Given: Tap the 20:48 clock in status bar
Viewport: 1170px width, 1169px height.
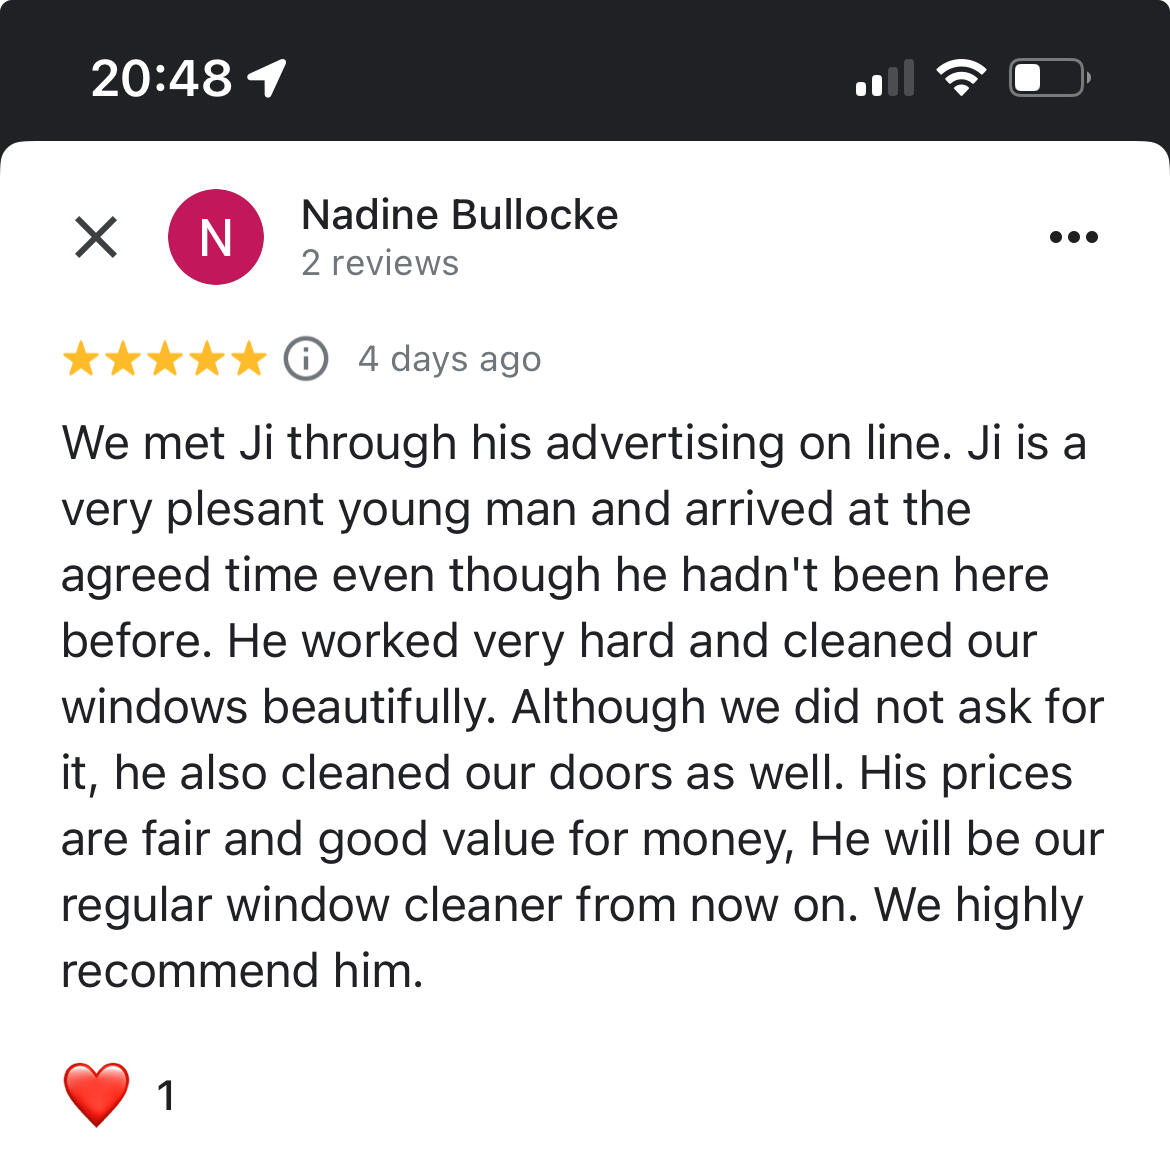Looking at the screenshot, I should [x=161, y=78].
